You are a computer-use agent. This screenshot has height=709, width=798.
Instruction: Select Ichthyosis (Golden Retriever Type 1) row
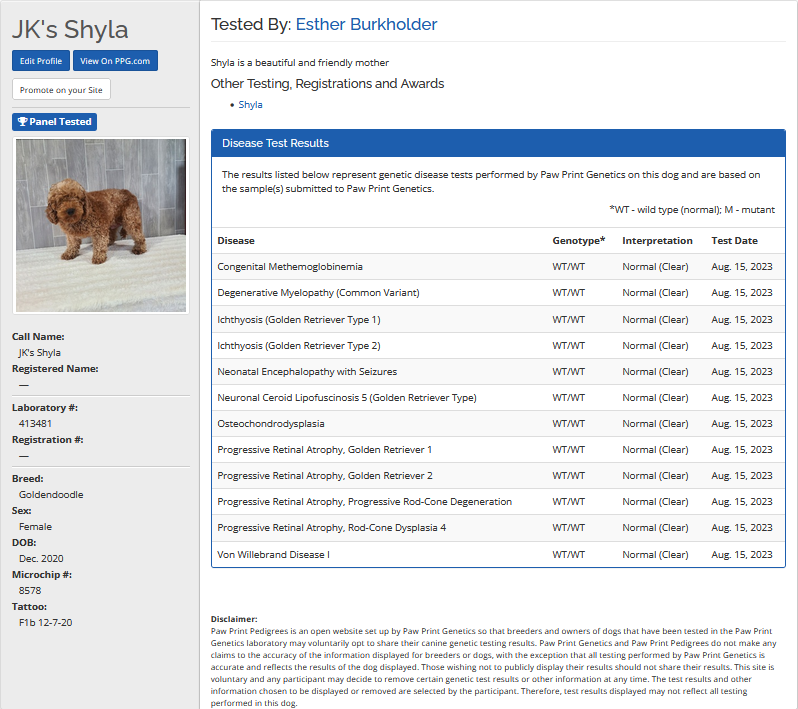point(299,319)
